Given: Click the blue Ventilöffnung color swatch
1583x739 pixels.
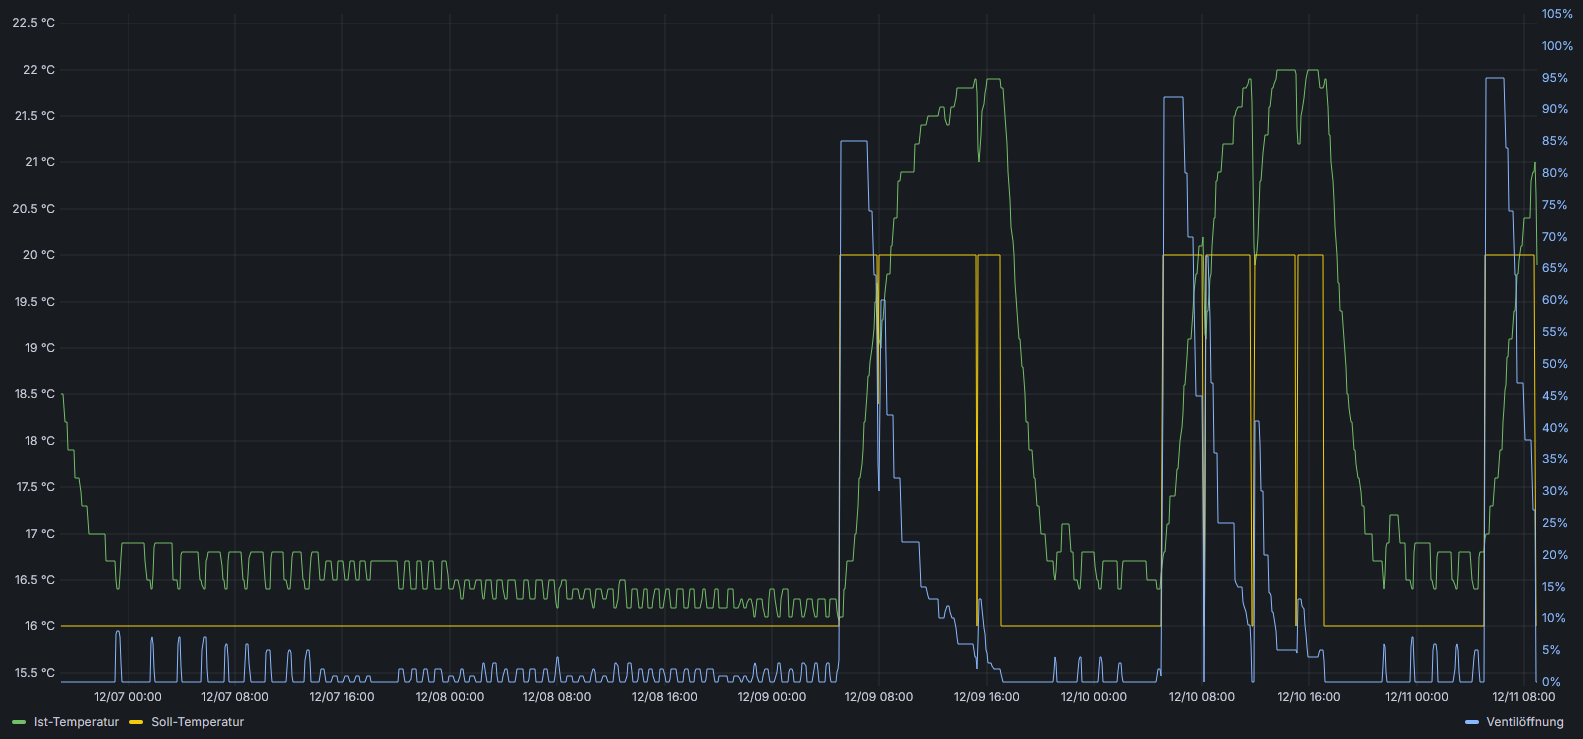Looking at the screenshot, I should click(x=1472, y=722).
